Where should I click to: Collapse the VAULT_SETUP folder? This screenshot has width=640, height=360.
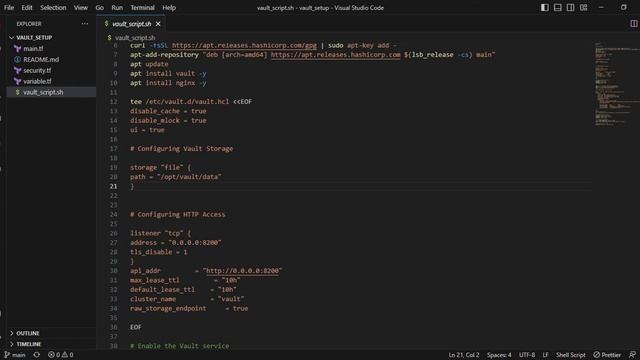(34, 38)
